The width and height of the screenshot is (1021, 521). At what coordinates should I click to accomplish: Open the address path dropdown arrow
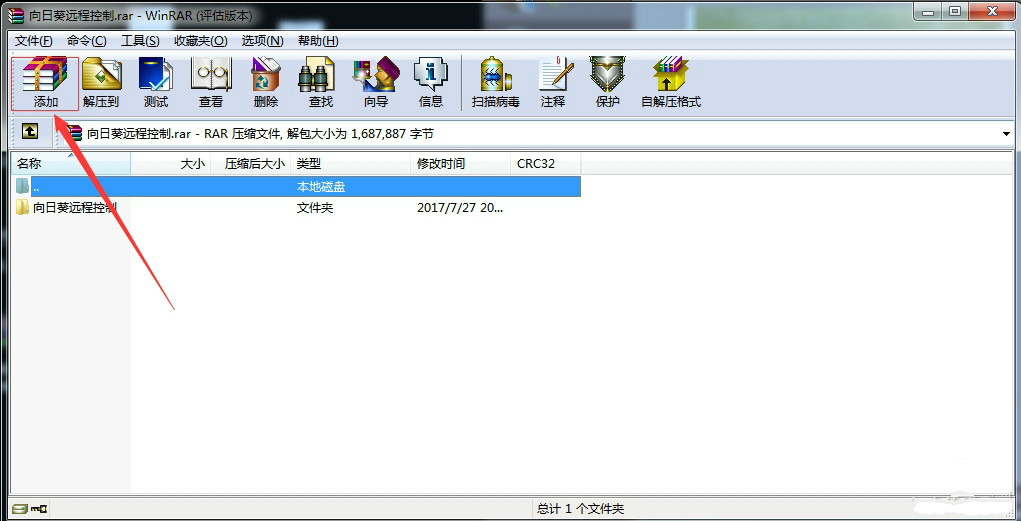tap(1007, 134)
